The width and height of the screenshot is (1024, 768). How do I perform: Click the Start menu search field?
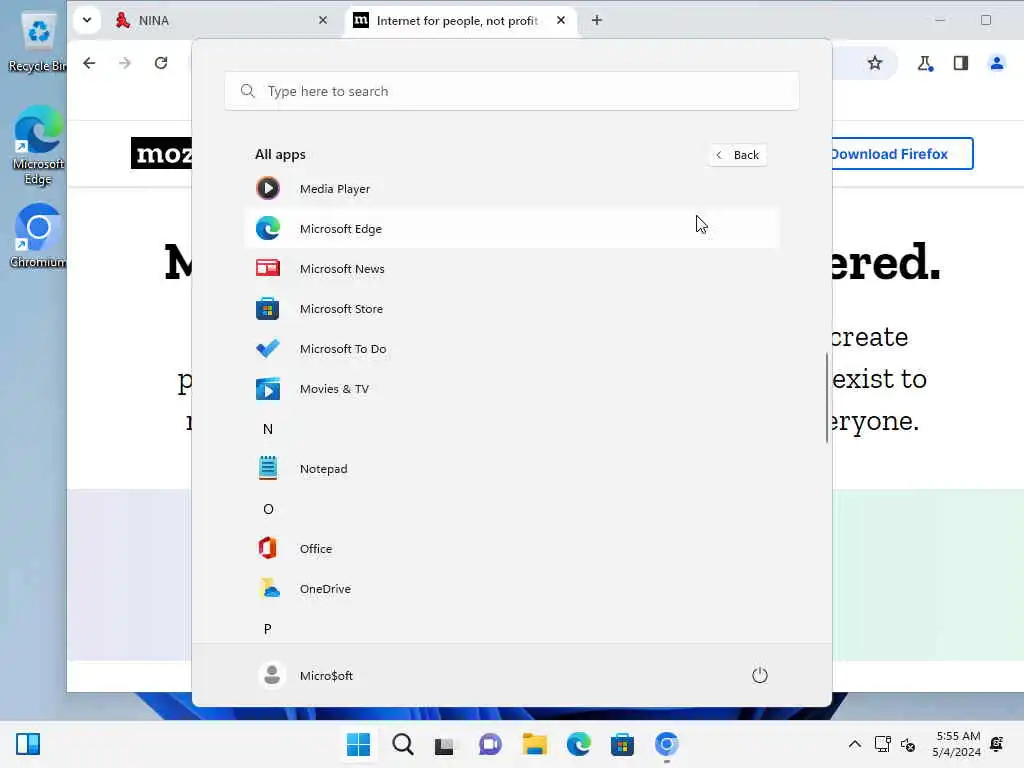tap(511, 91)
